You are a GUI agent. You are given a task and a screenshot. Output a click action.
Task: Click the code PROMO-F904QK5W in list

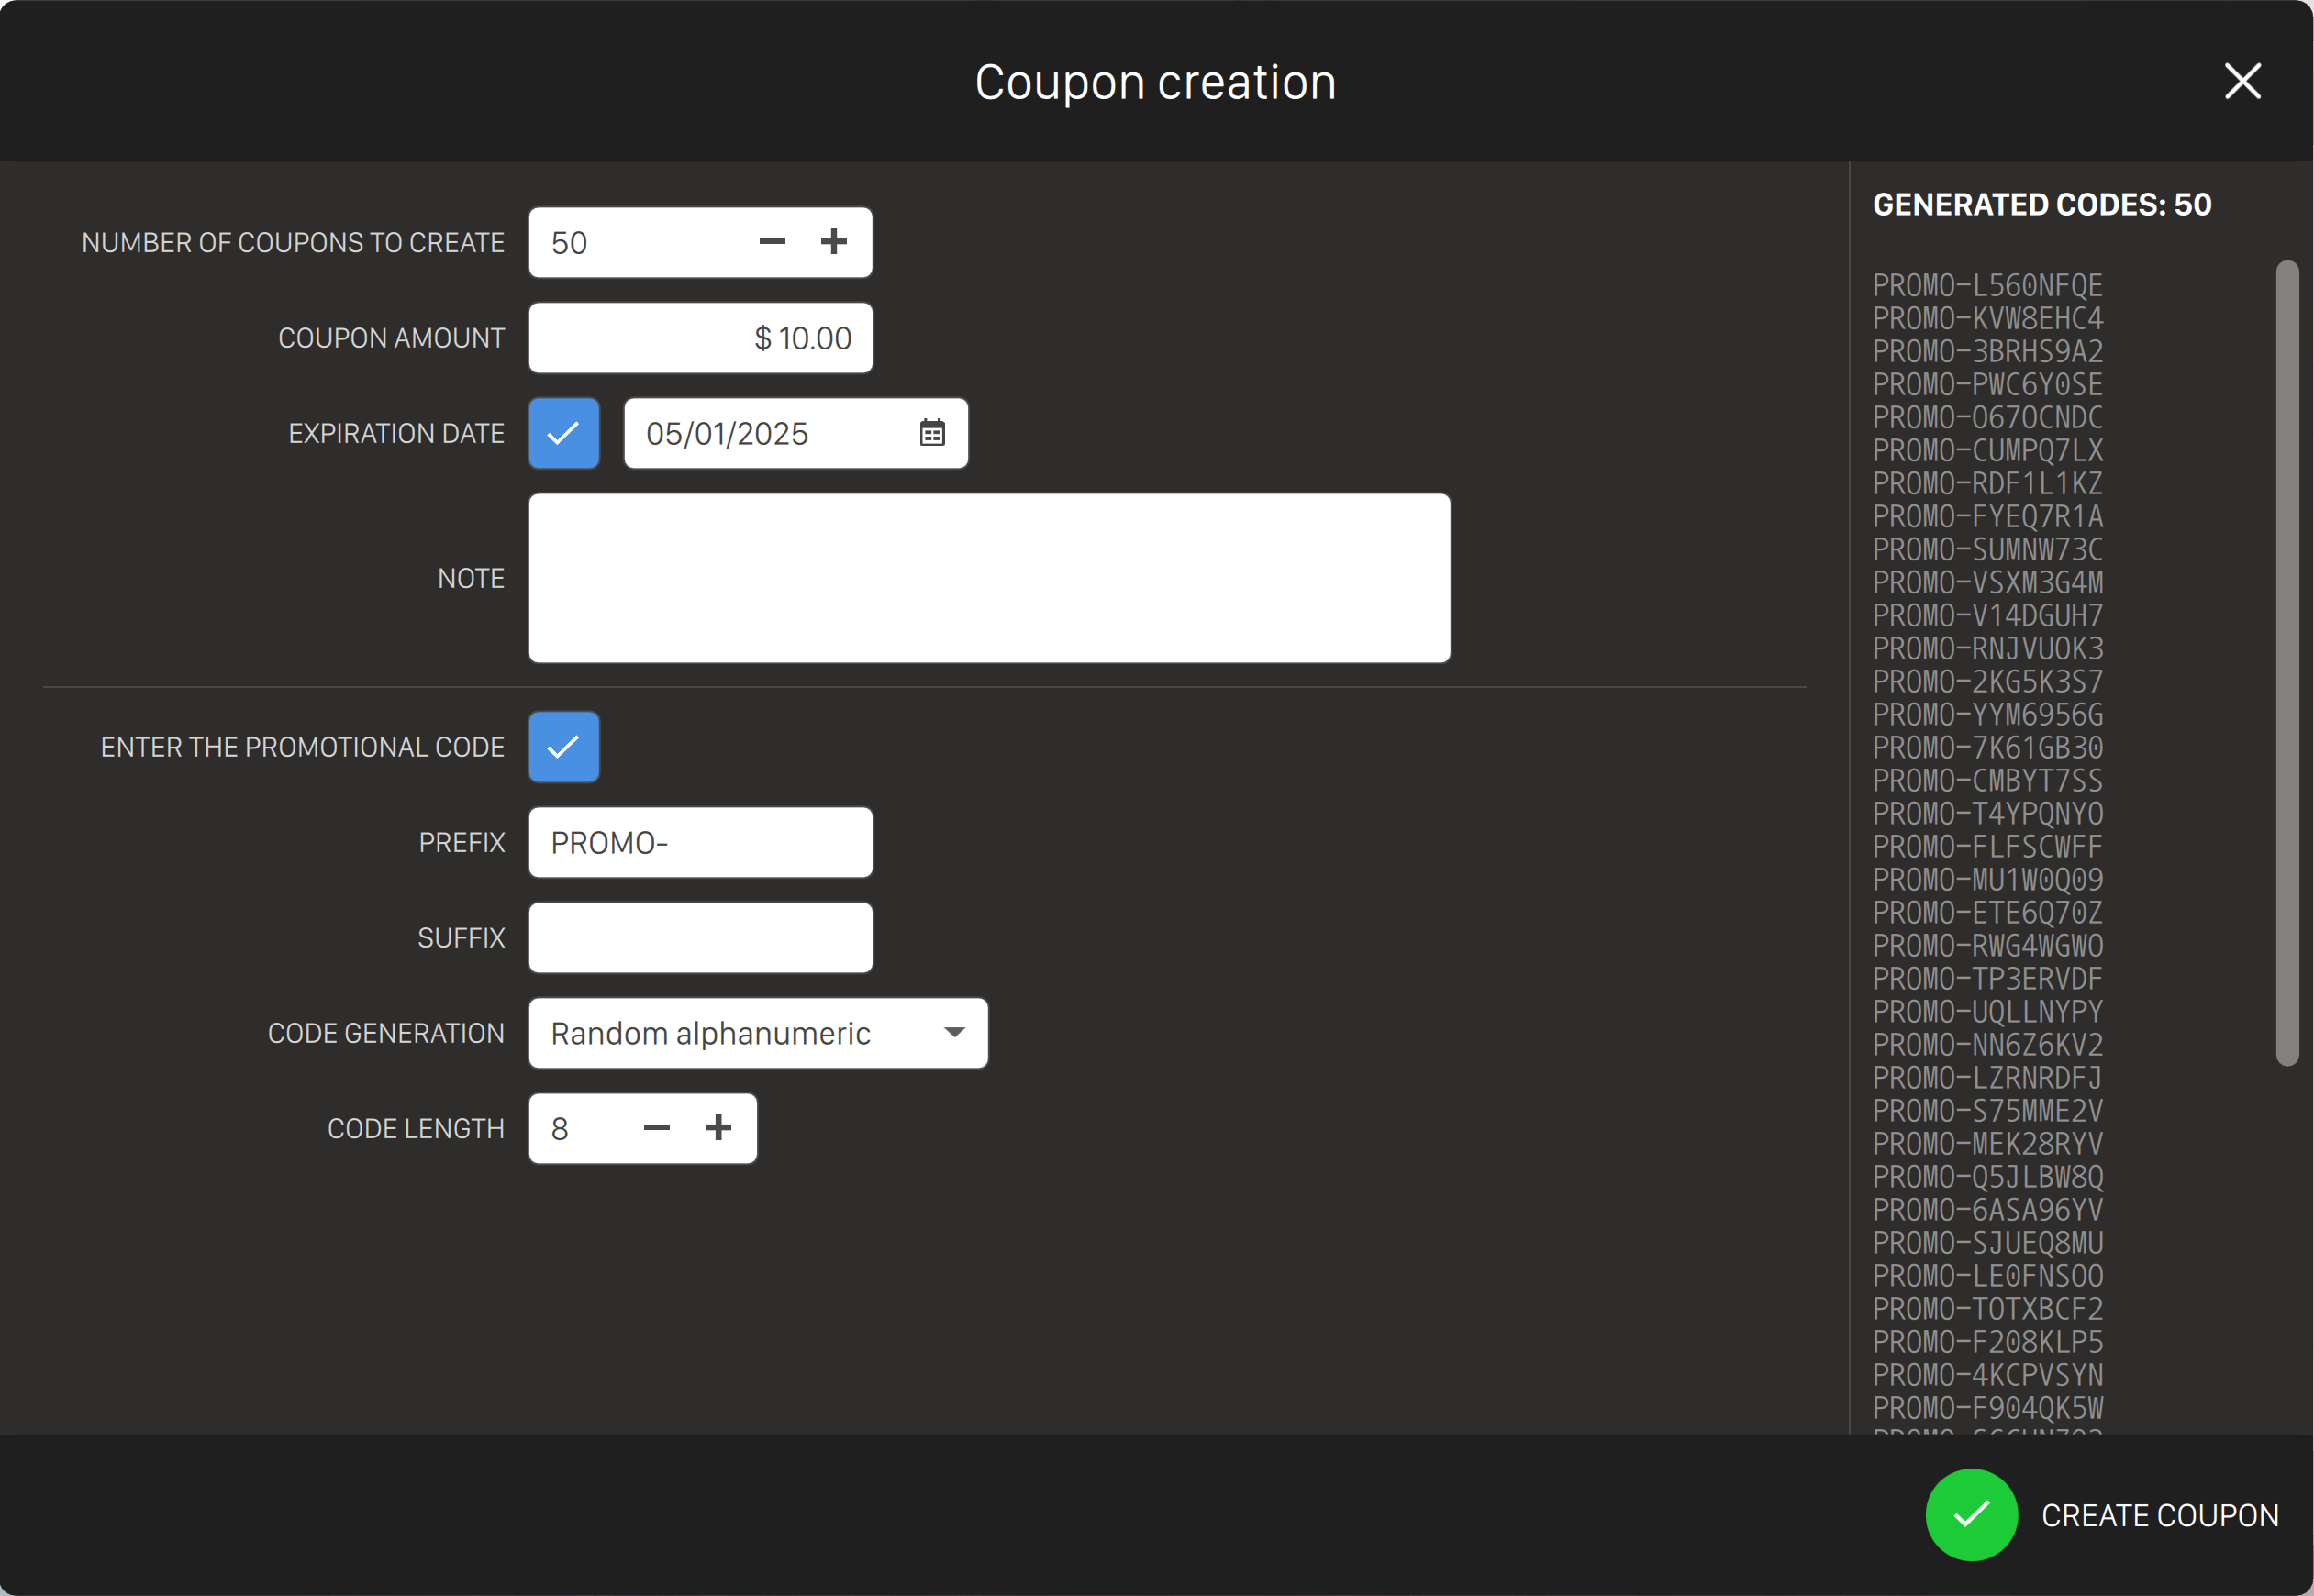click(x=1987, y=1408)
